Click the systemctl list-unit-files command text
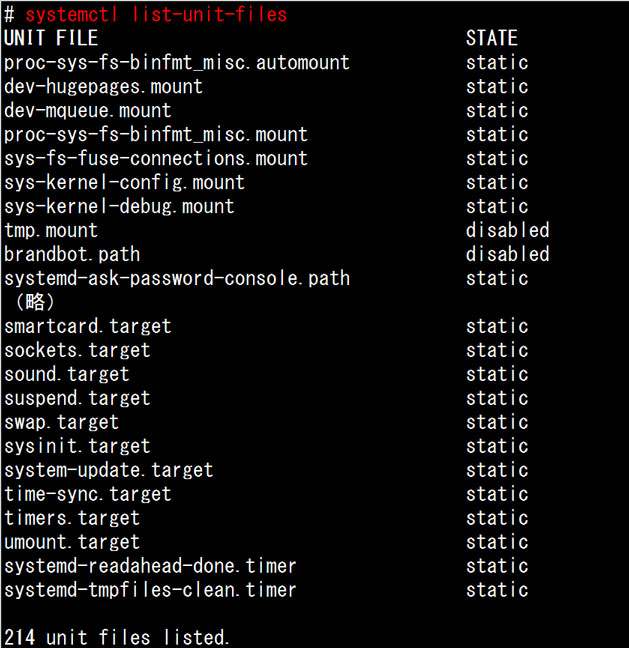Screen dimensions: 629x648 tap(156, 14)
